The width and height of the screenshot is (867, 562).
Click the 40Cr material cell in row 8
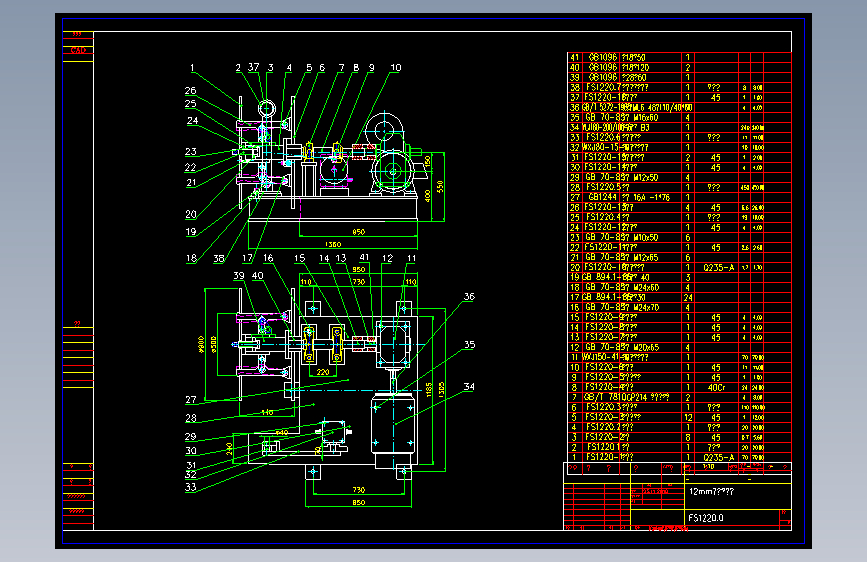coord(716,388)
